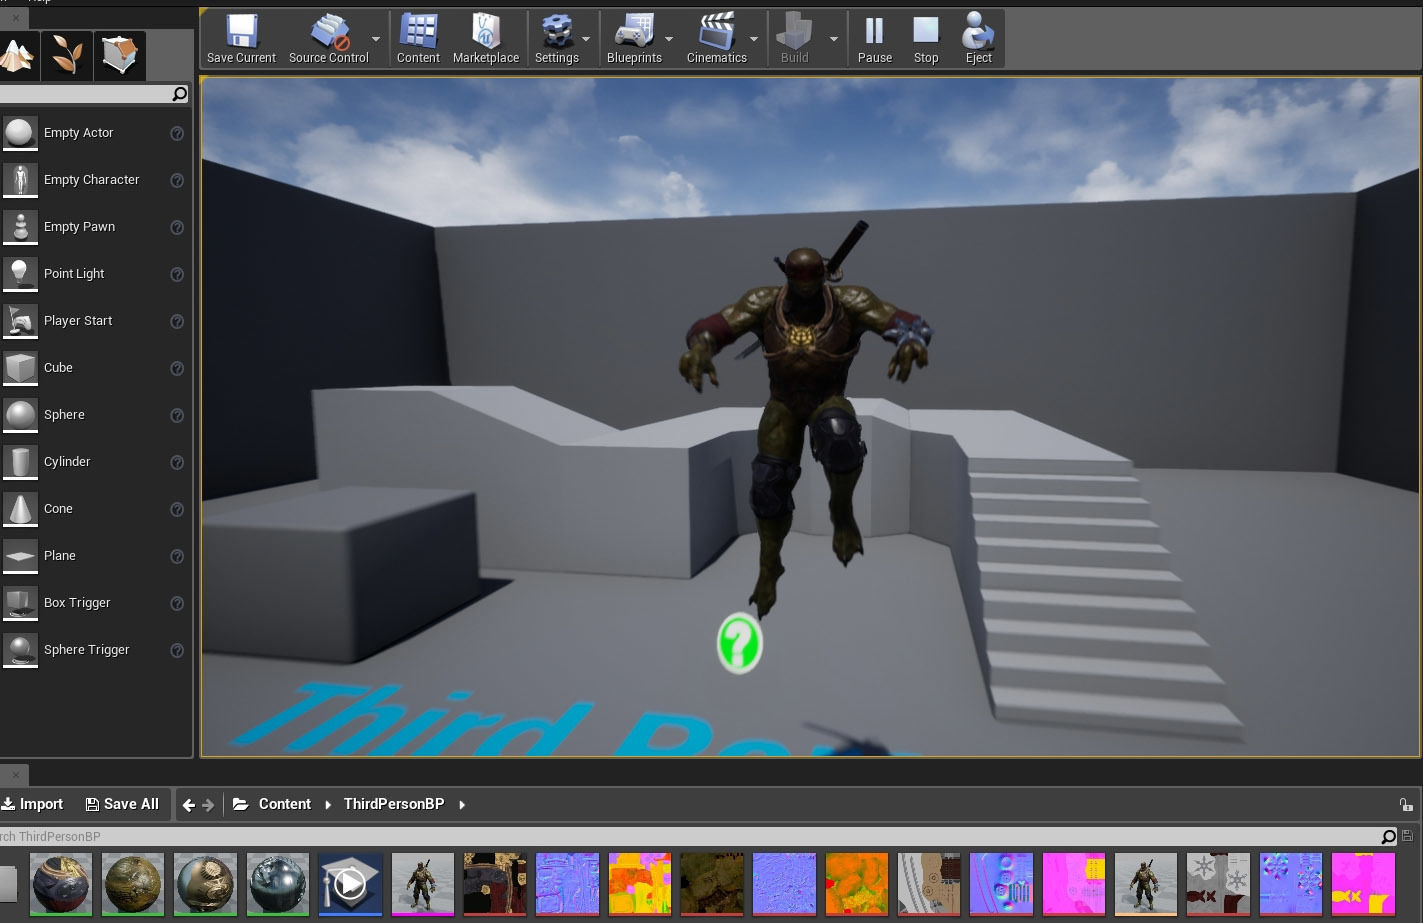Select the character mesh thumbnail with magenta underline
Image resolution: width=1423 pixels, height=923 pixels.
(422, 884)
